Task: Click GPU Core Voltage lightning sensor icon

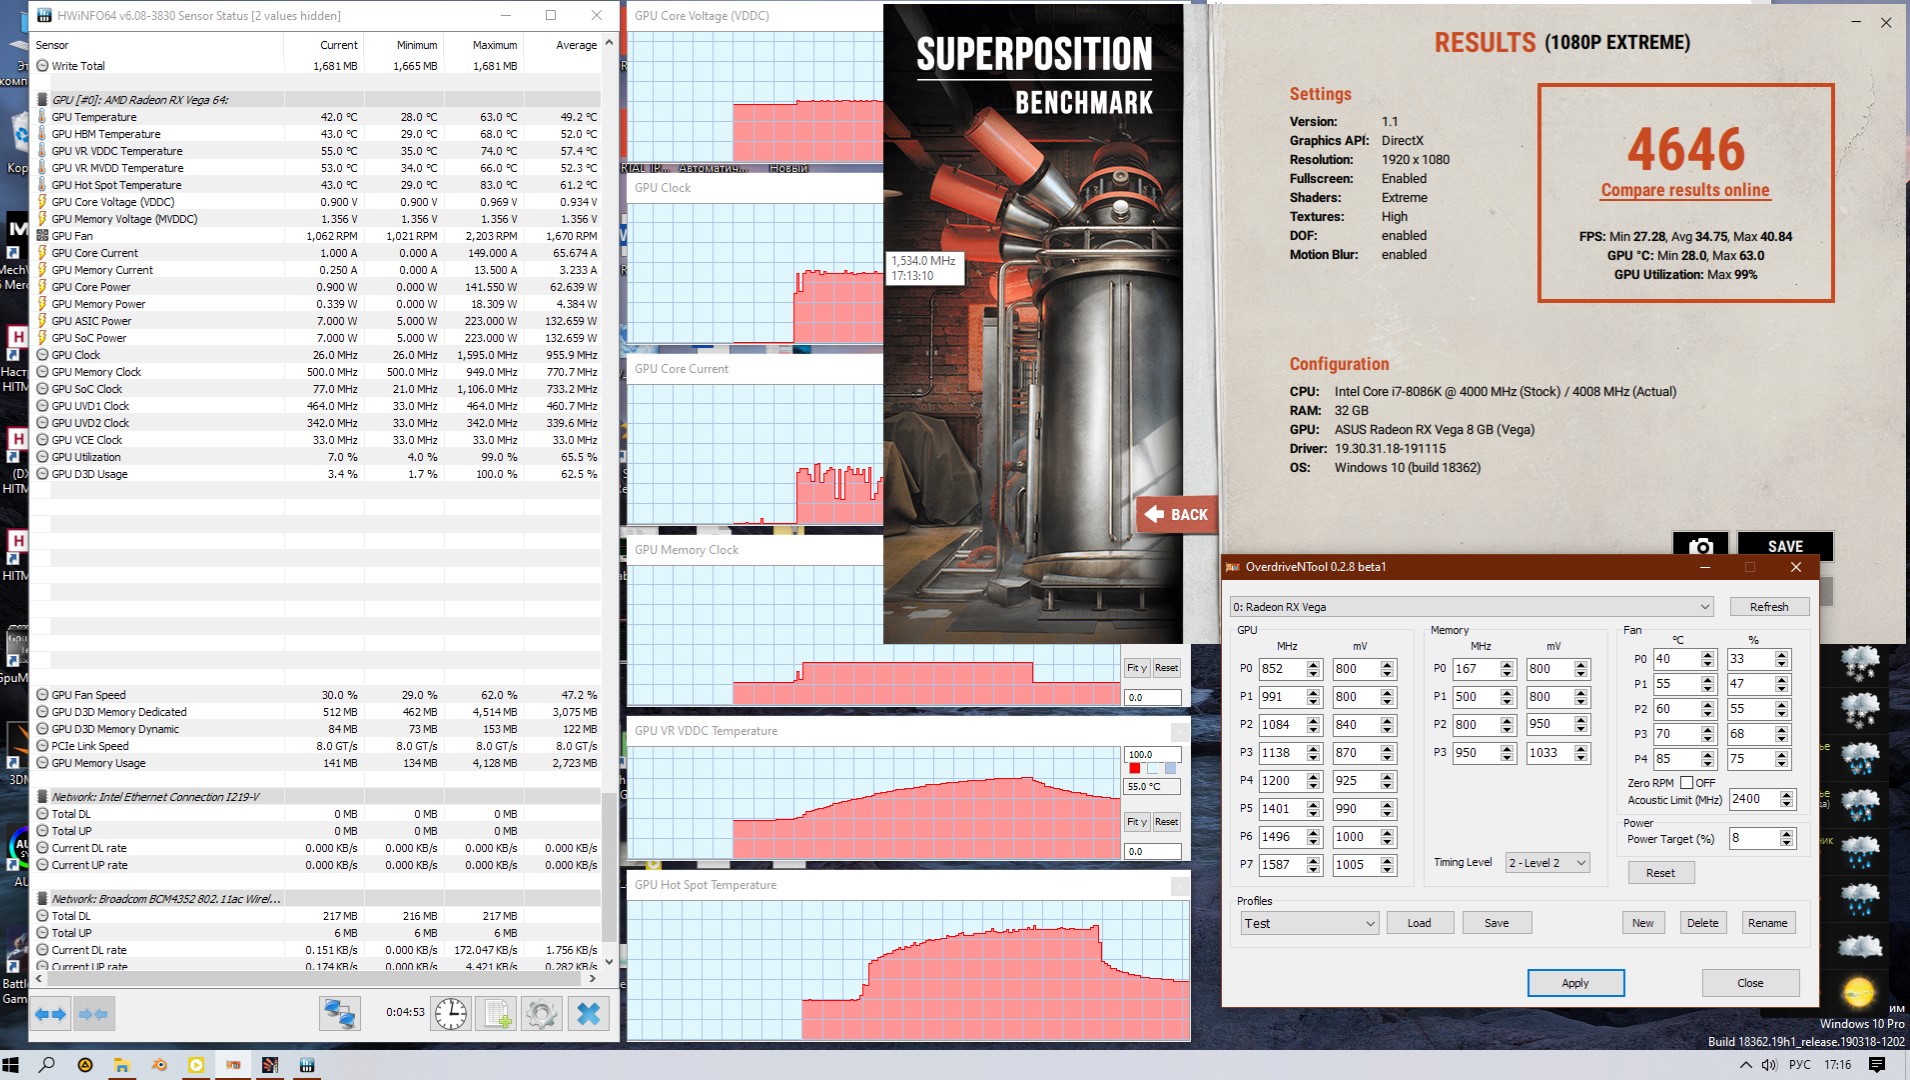Action: (42, 202)
